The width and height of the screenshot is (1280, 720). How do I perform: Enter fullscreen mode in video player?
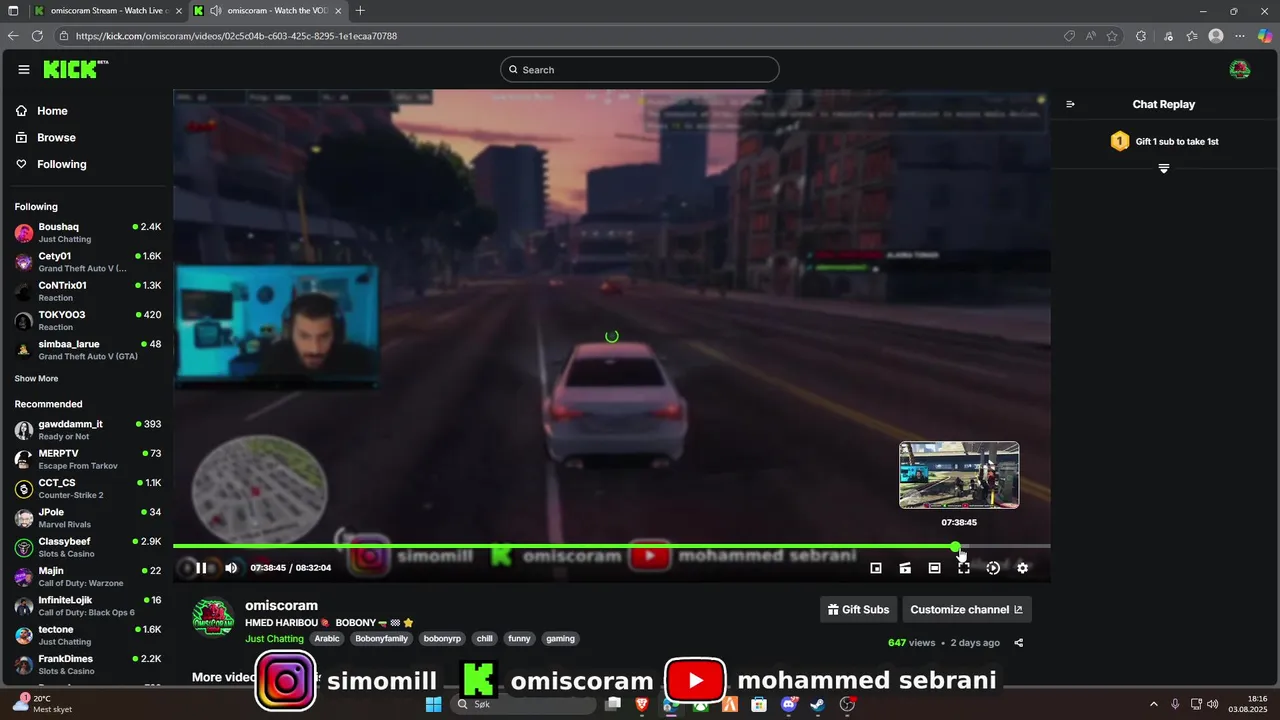click(x=964, y=568)
